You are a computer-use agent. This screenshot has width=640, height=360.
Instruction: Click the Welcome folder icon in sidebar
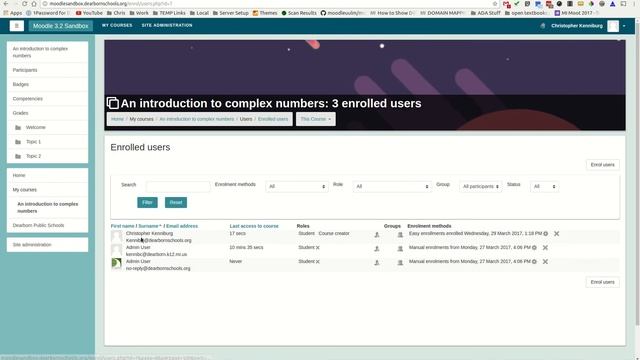18,128
